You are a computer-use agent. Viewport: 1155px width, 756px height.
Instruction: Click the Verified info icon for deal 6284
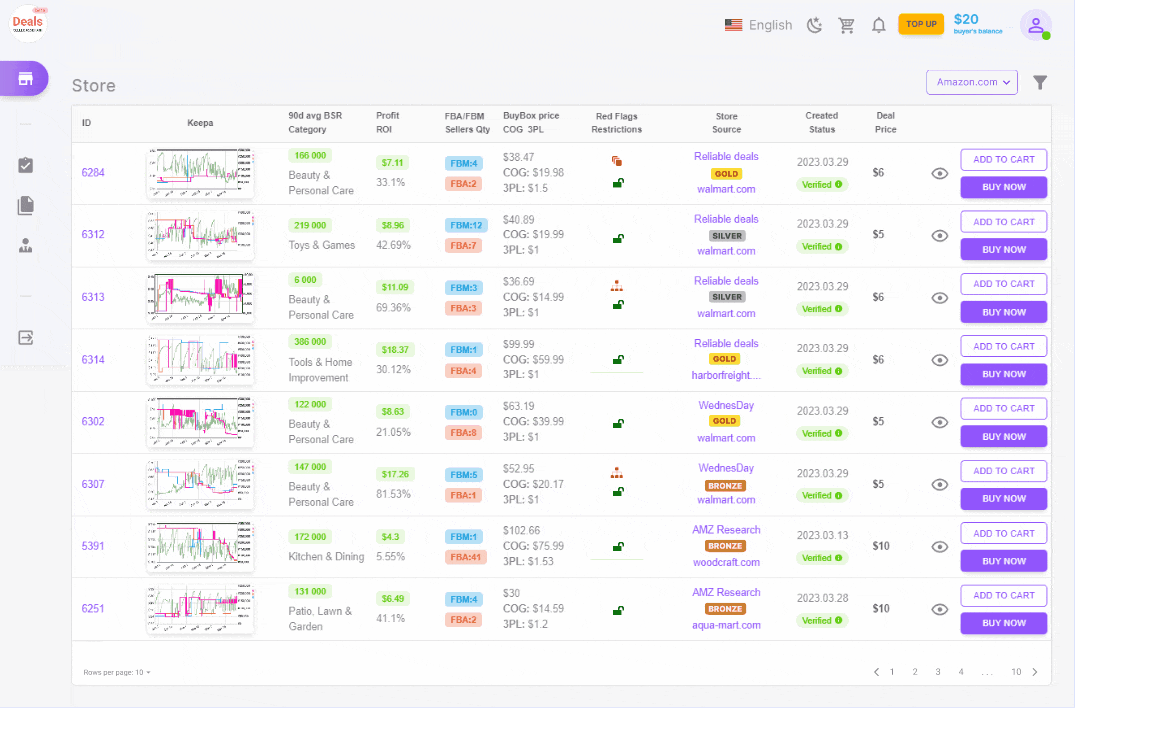(838, 184)
